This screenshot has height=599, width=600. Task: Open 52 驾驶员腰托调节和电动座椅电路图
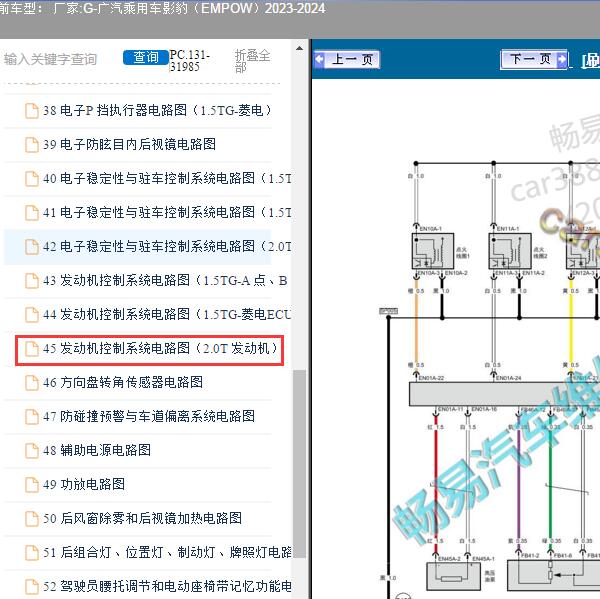click(x=167, y=587)
